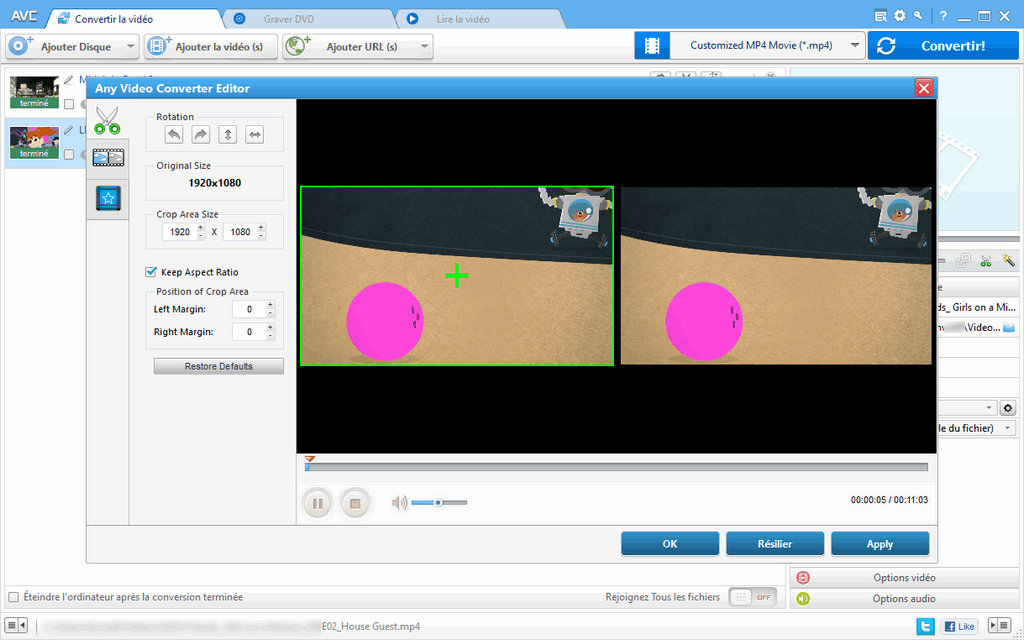Flip video vertically
Image resolution: width=1024 pixels, height=640 pixels.
tap(227, 135)
